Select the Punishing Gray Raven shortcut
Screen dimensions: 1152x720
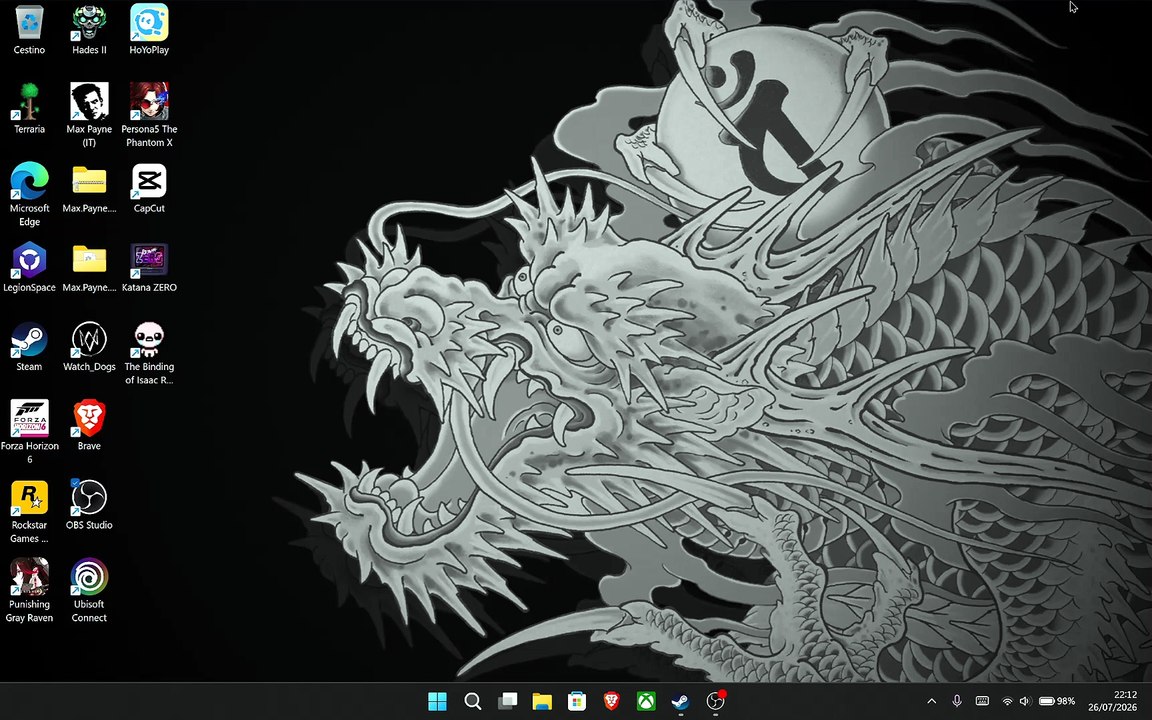point(29,591)
